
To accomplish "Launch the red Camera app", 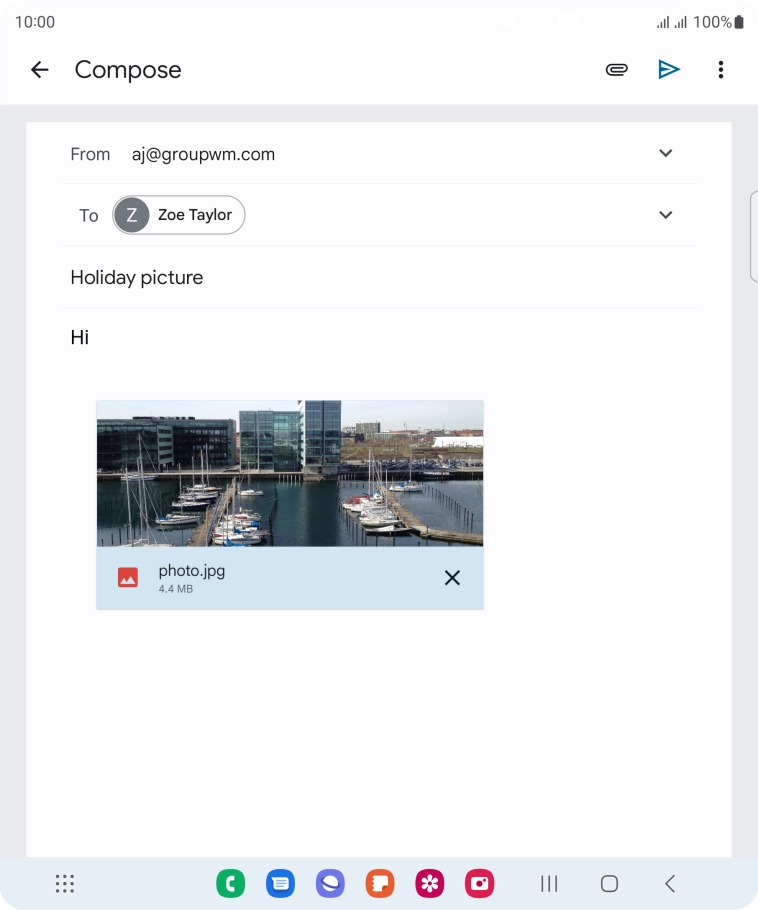I will [480, 883].
